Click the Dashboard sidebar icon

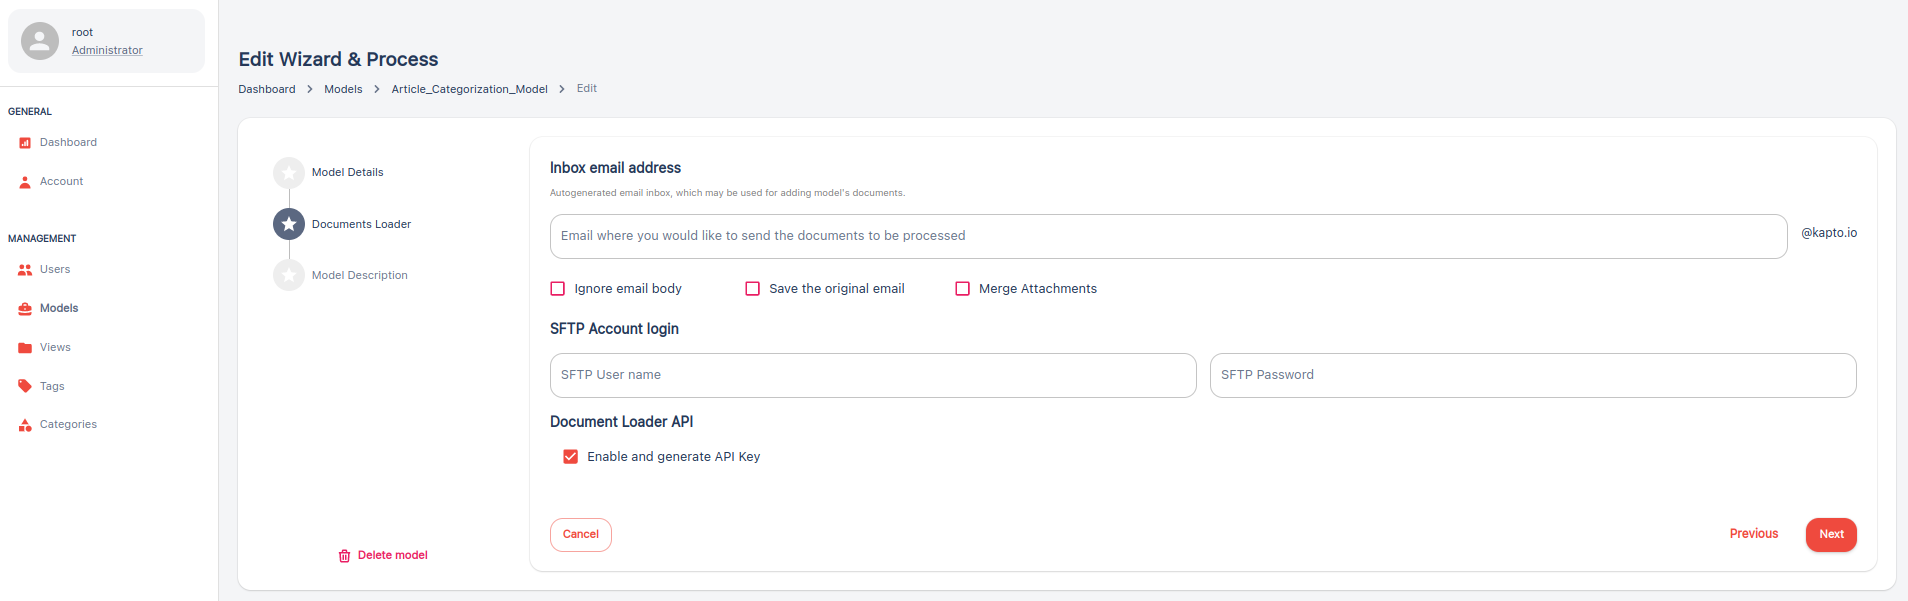[x=25, y=143]
